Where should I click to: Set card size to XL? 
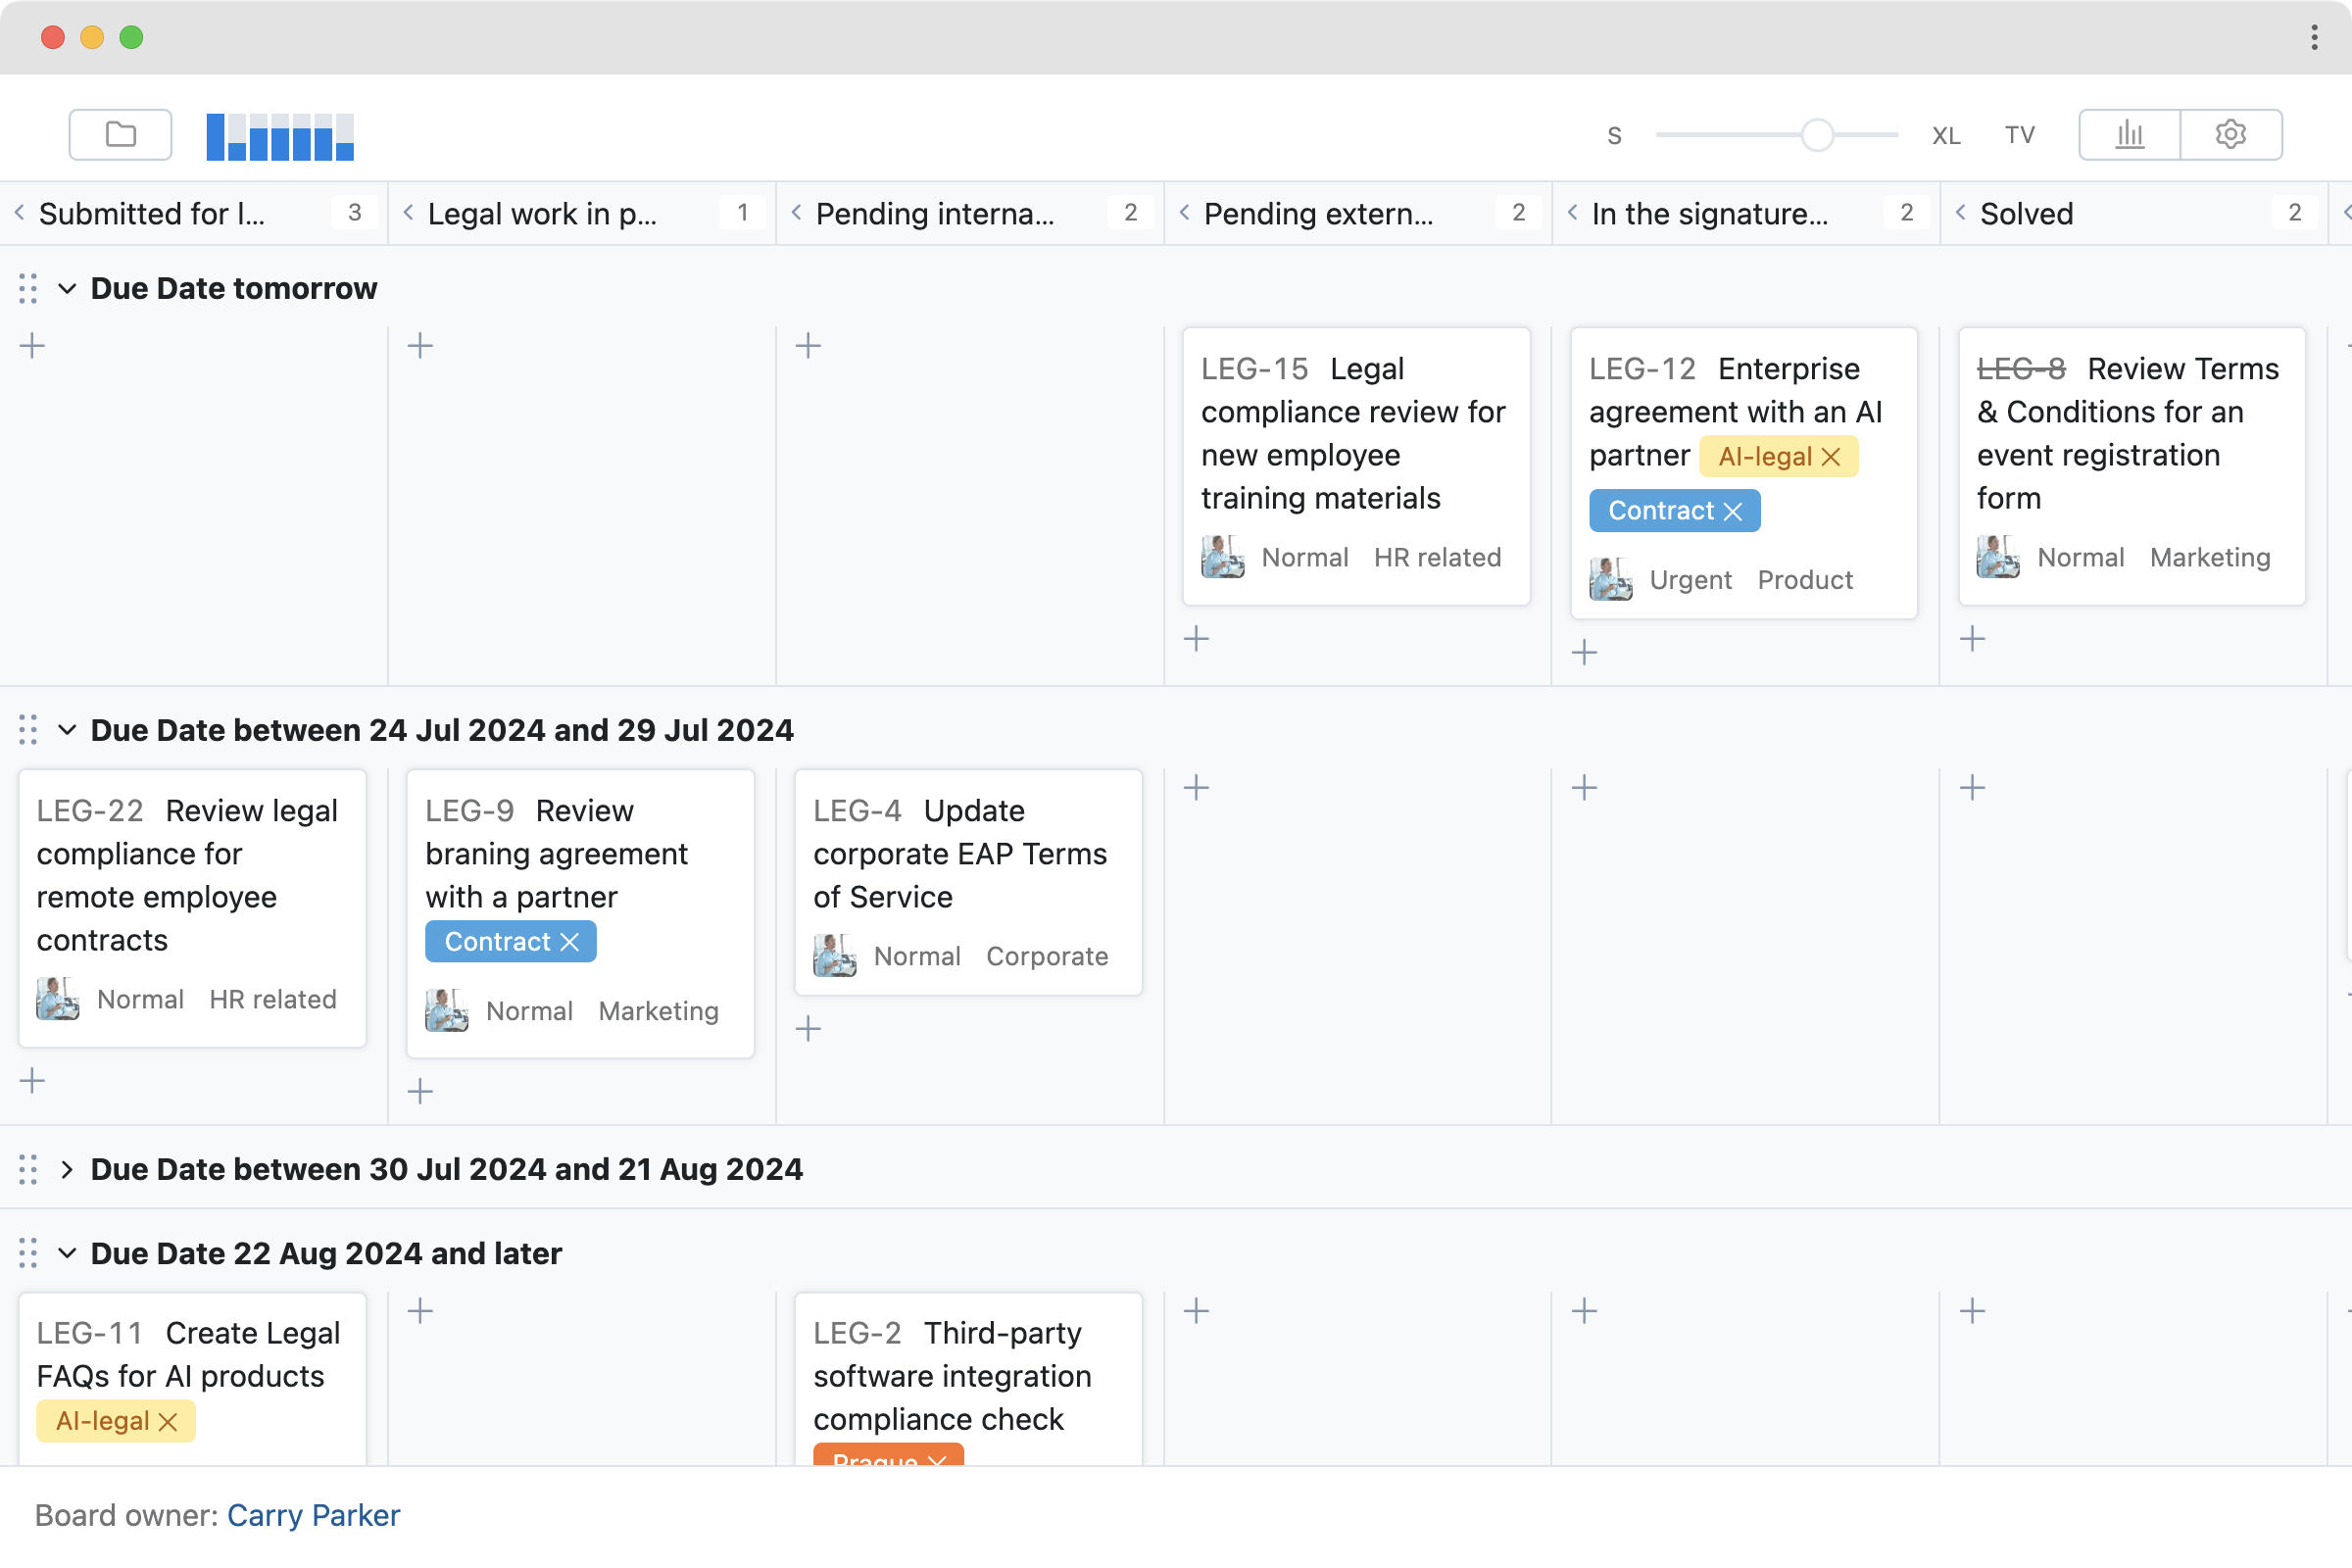[1945, 135]
